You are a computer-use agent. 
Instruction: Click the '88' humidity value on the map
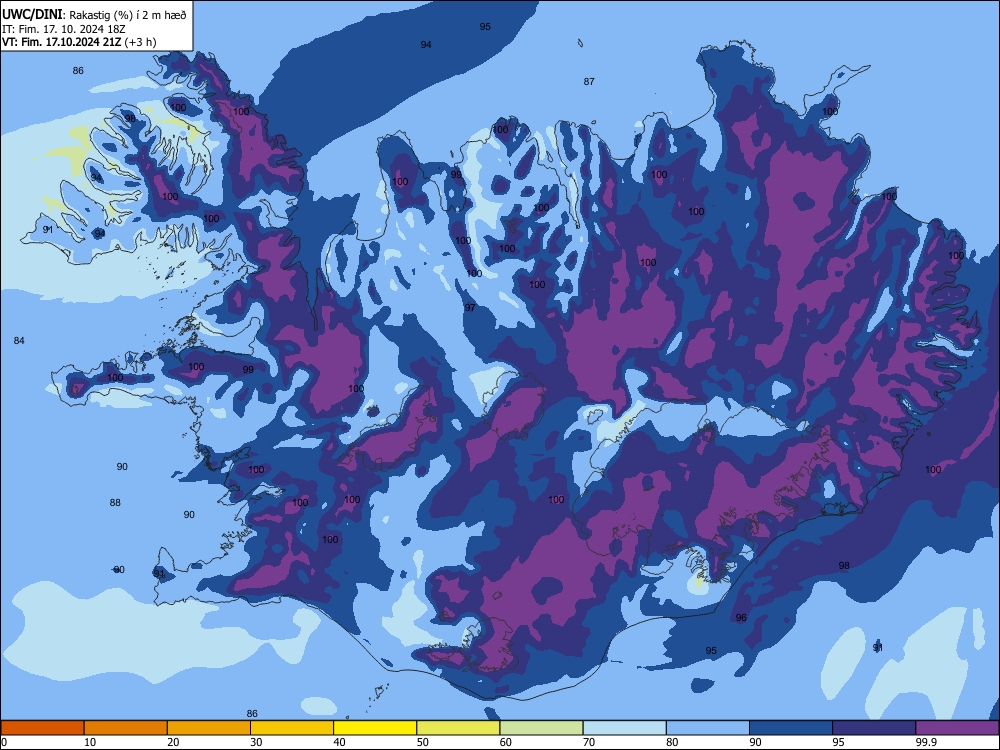pyautogui.click(x=115, y=503)
